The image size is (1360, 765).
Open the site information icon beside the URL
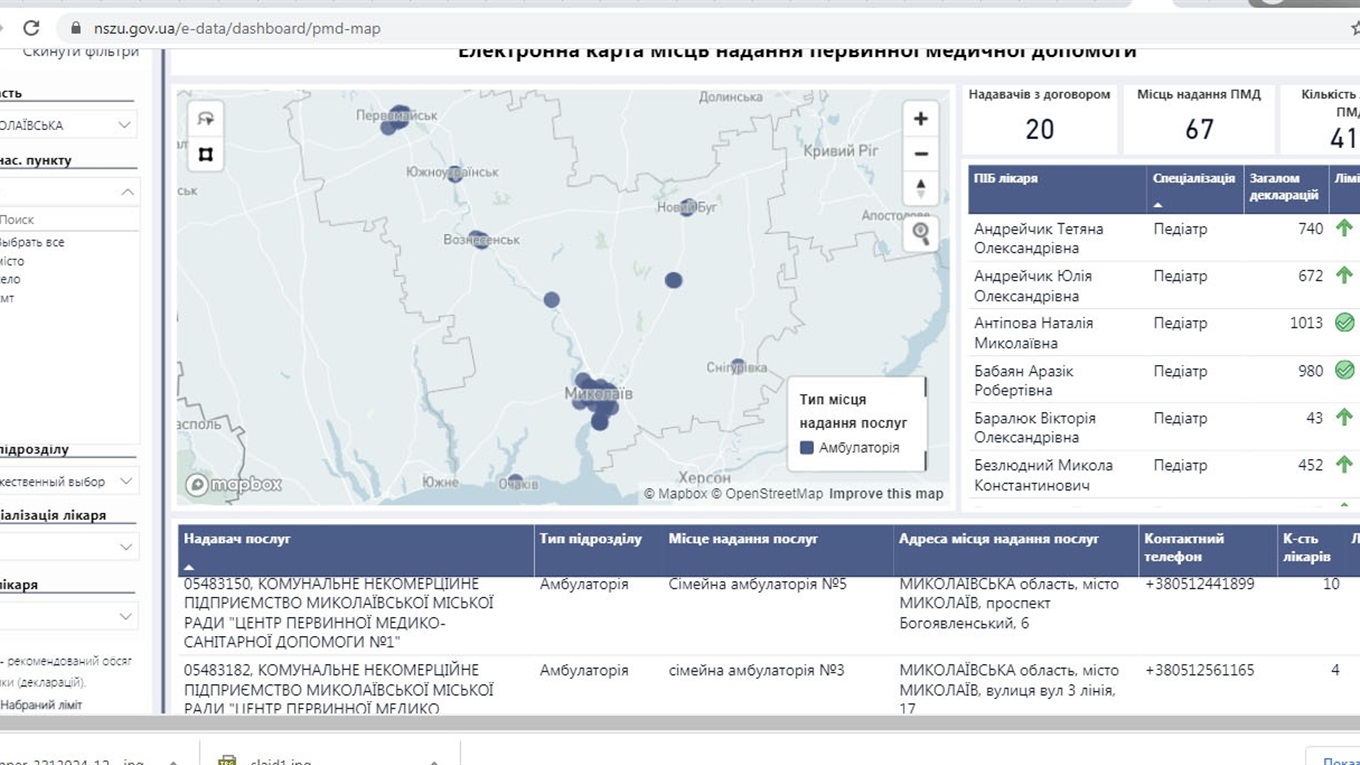pyautogui.click(x=74, y=29)
